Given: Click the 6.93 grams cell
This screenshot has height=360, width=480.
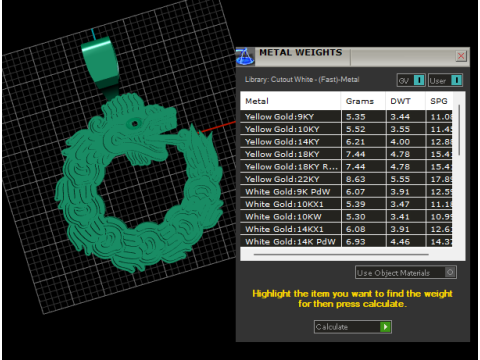Looking at the screenshot, I should click(363, 241).
